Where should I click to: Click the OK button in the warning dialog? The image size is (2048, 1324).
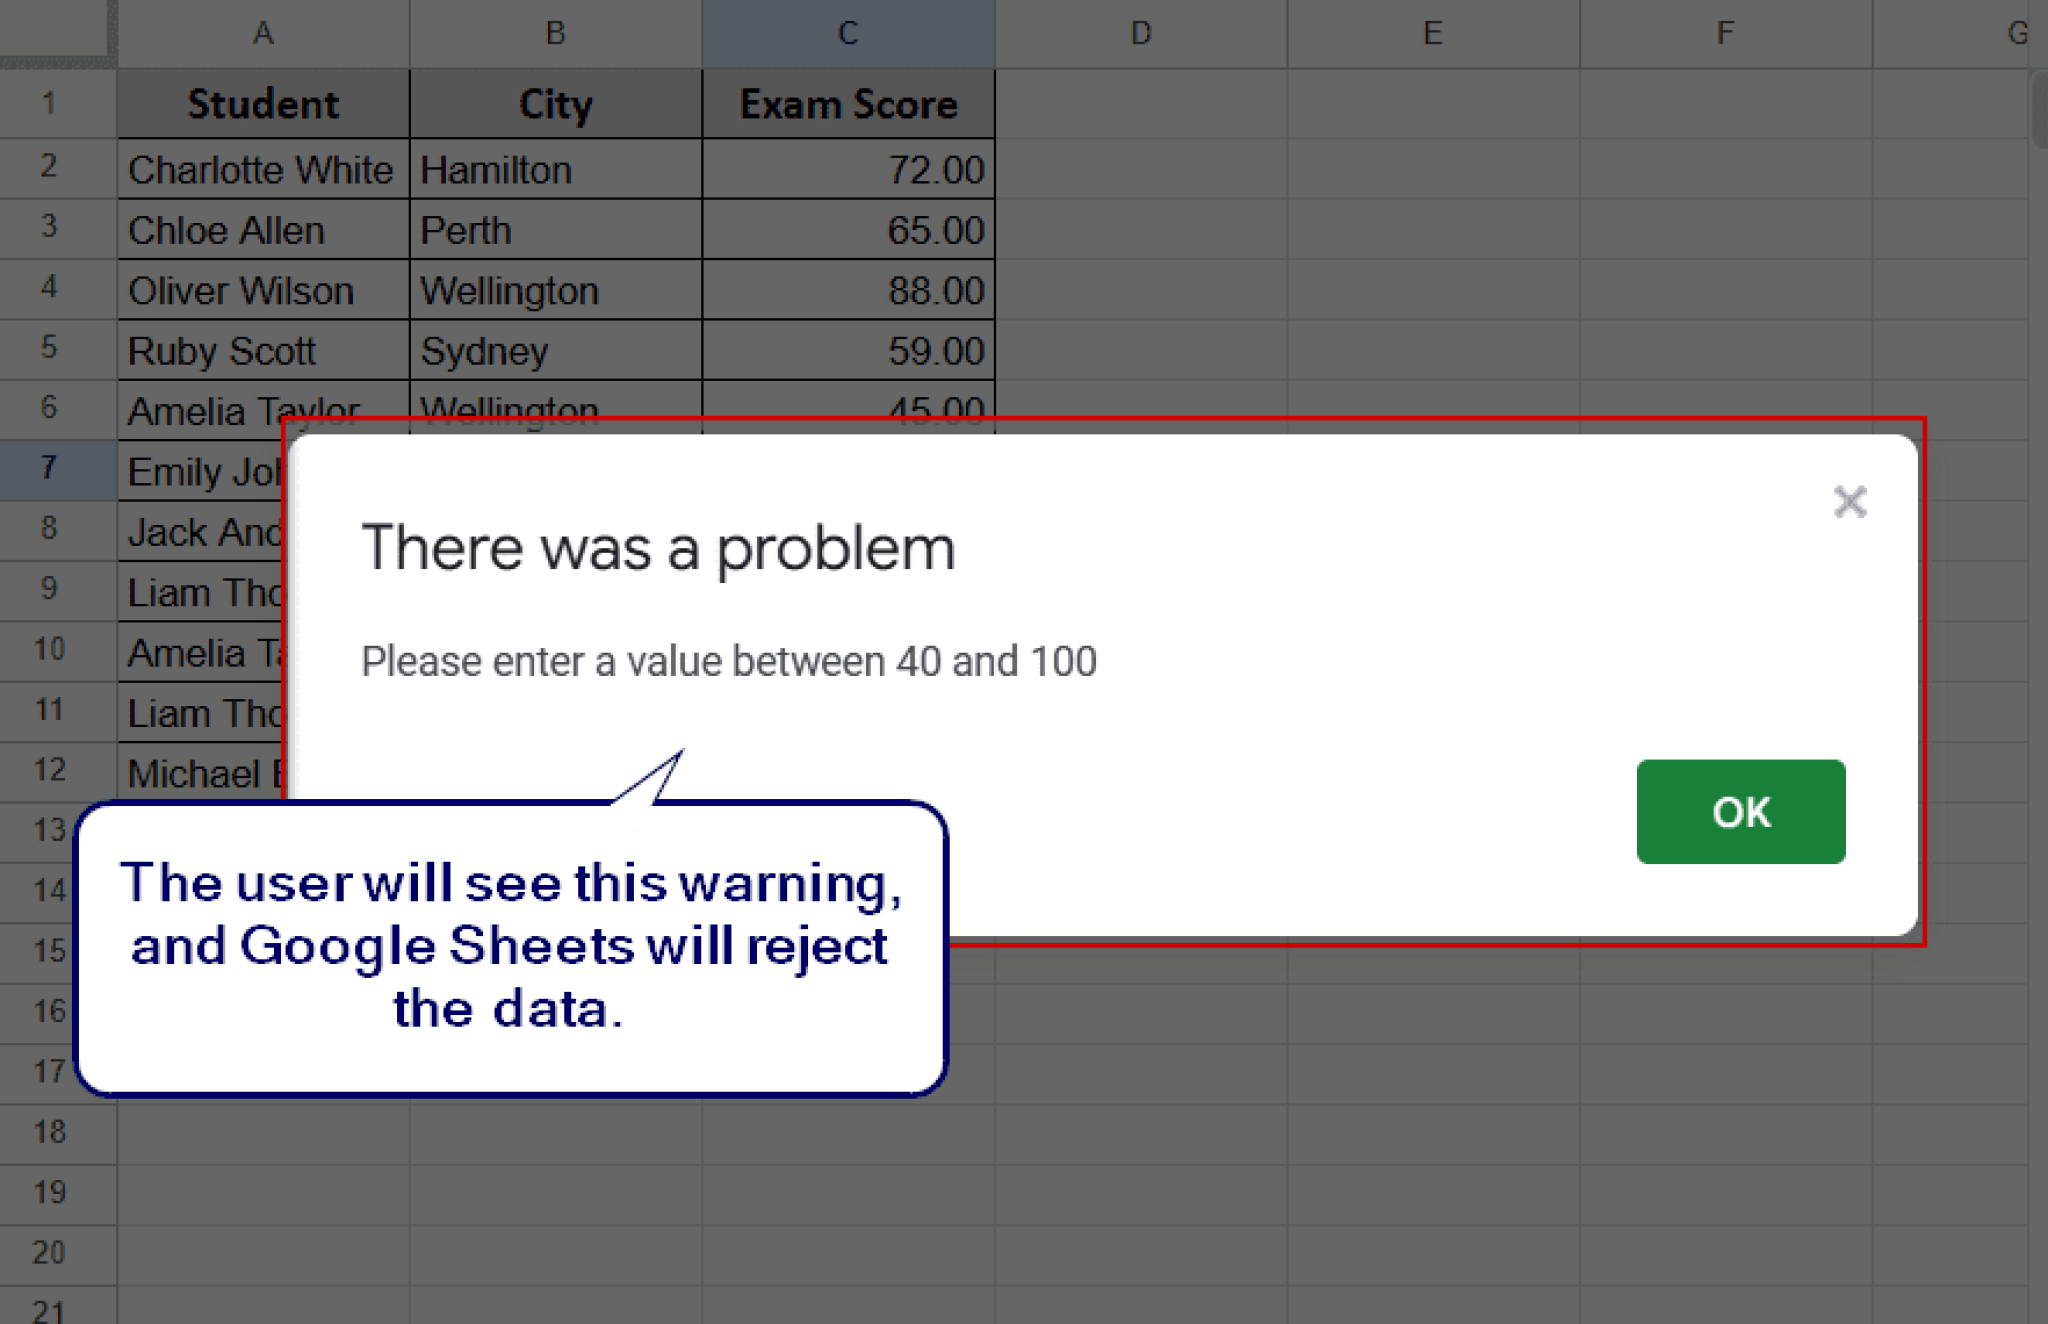[x=1740, y=813]
